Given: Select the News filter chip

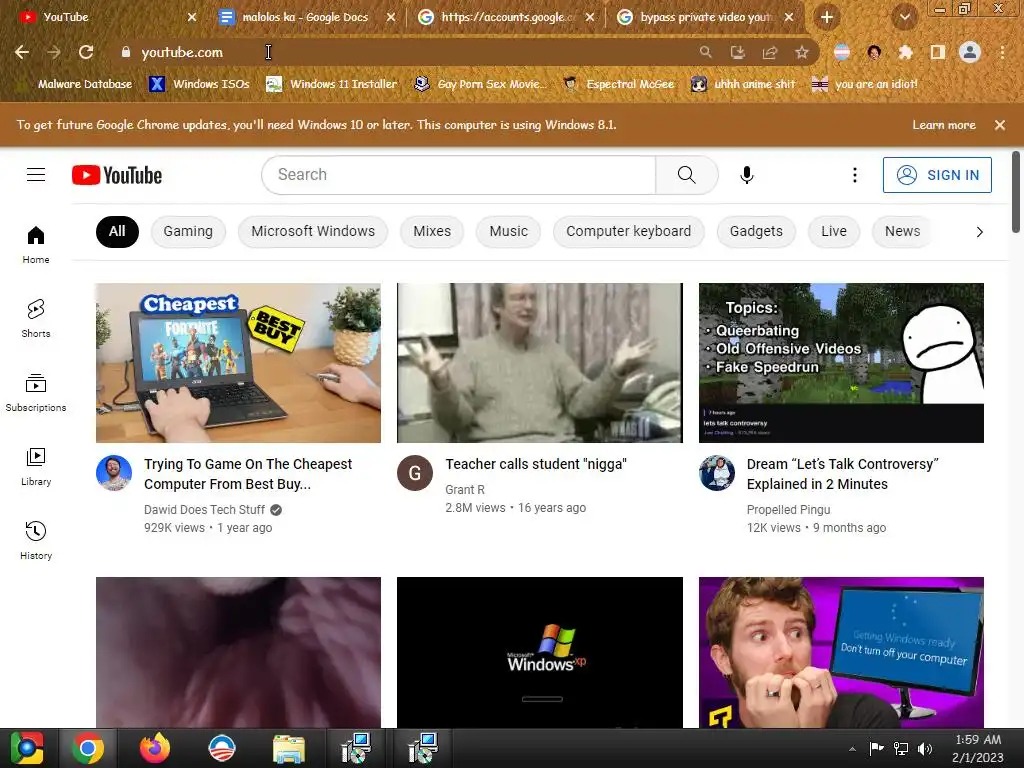Looking at the screenshot, I should click(x=903, y=232).
